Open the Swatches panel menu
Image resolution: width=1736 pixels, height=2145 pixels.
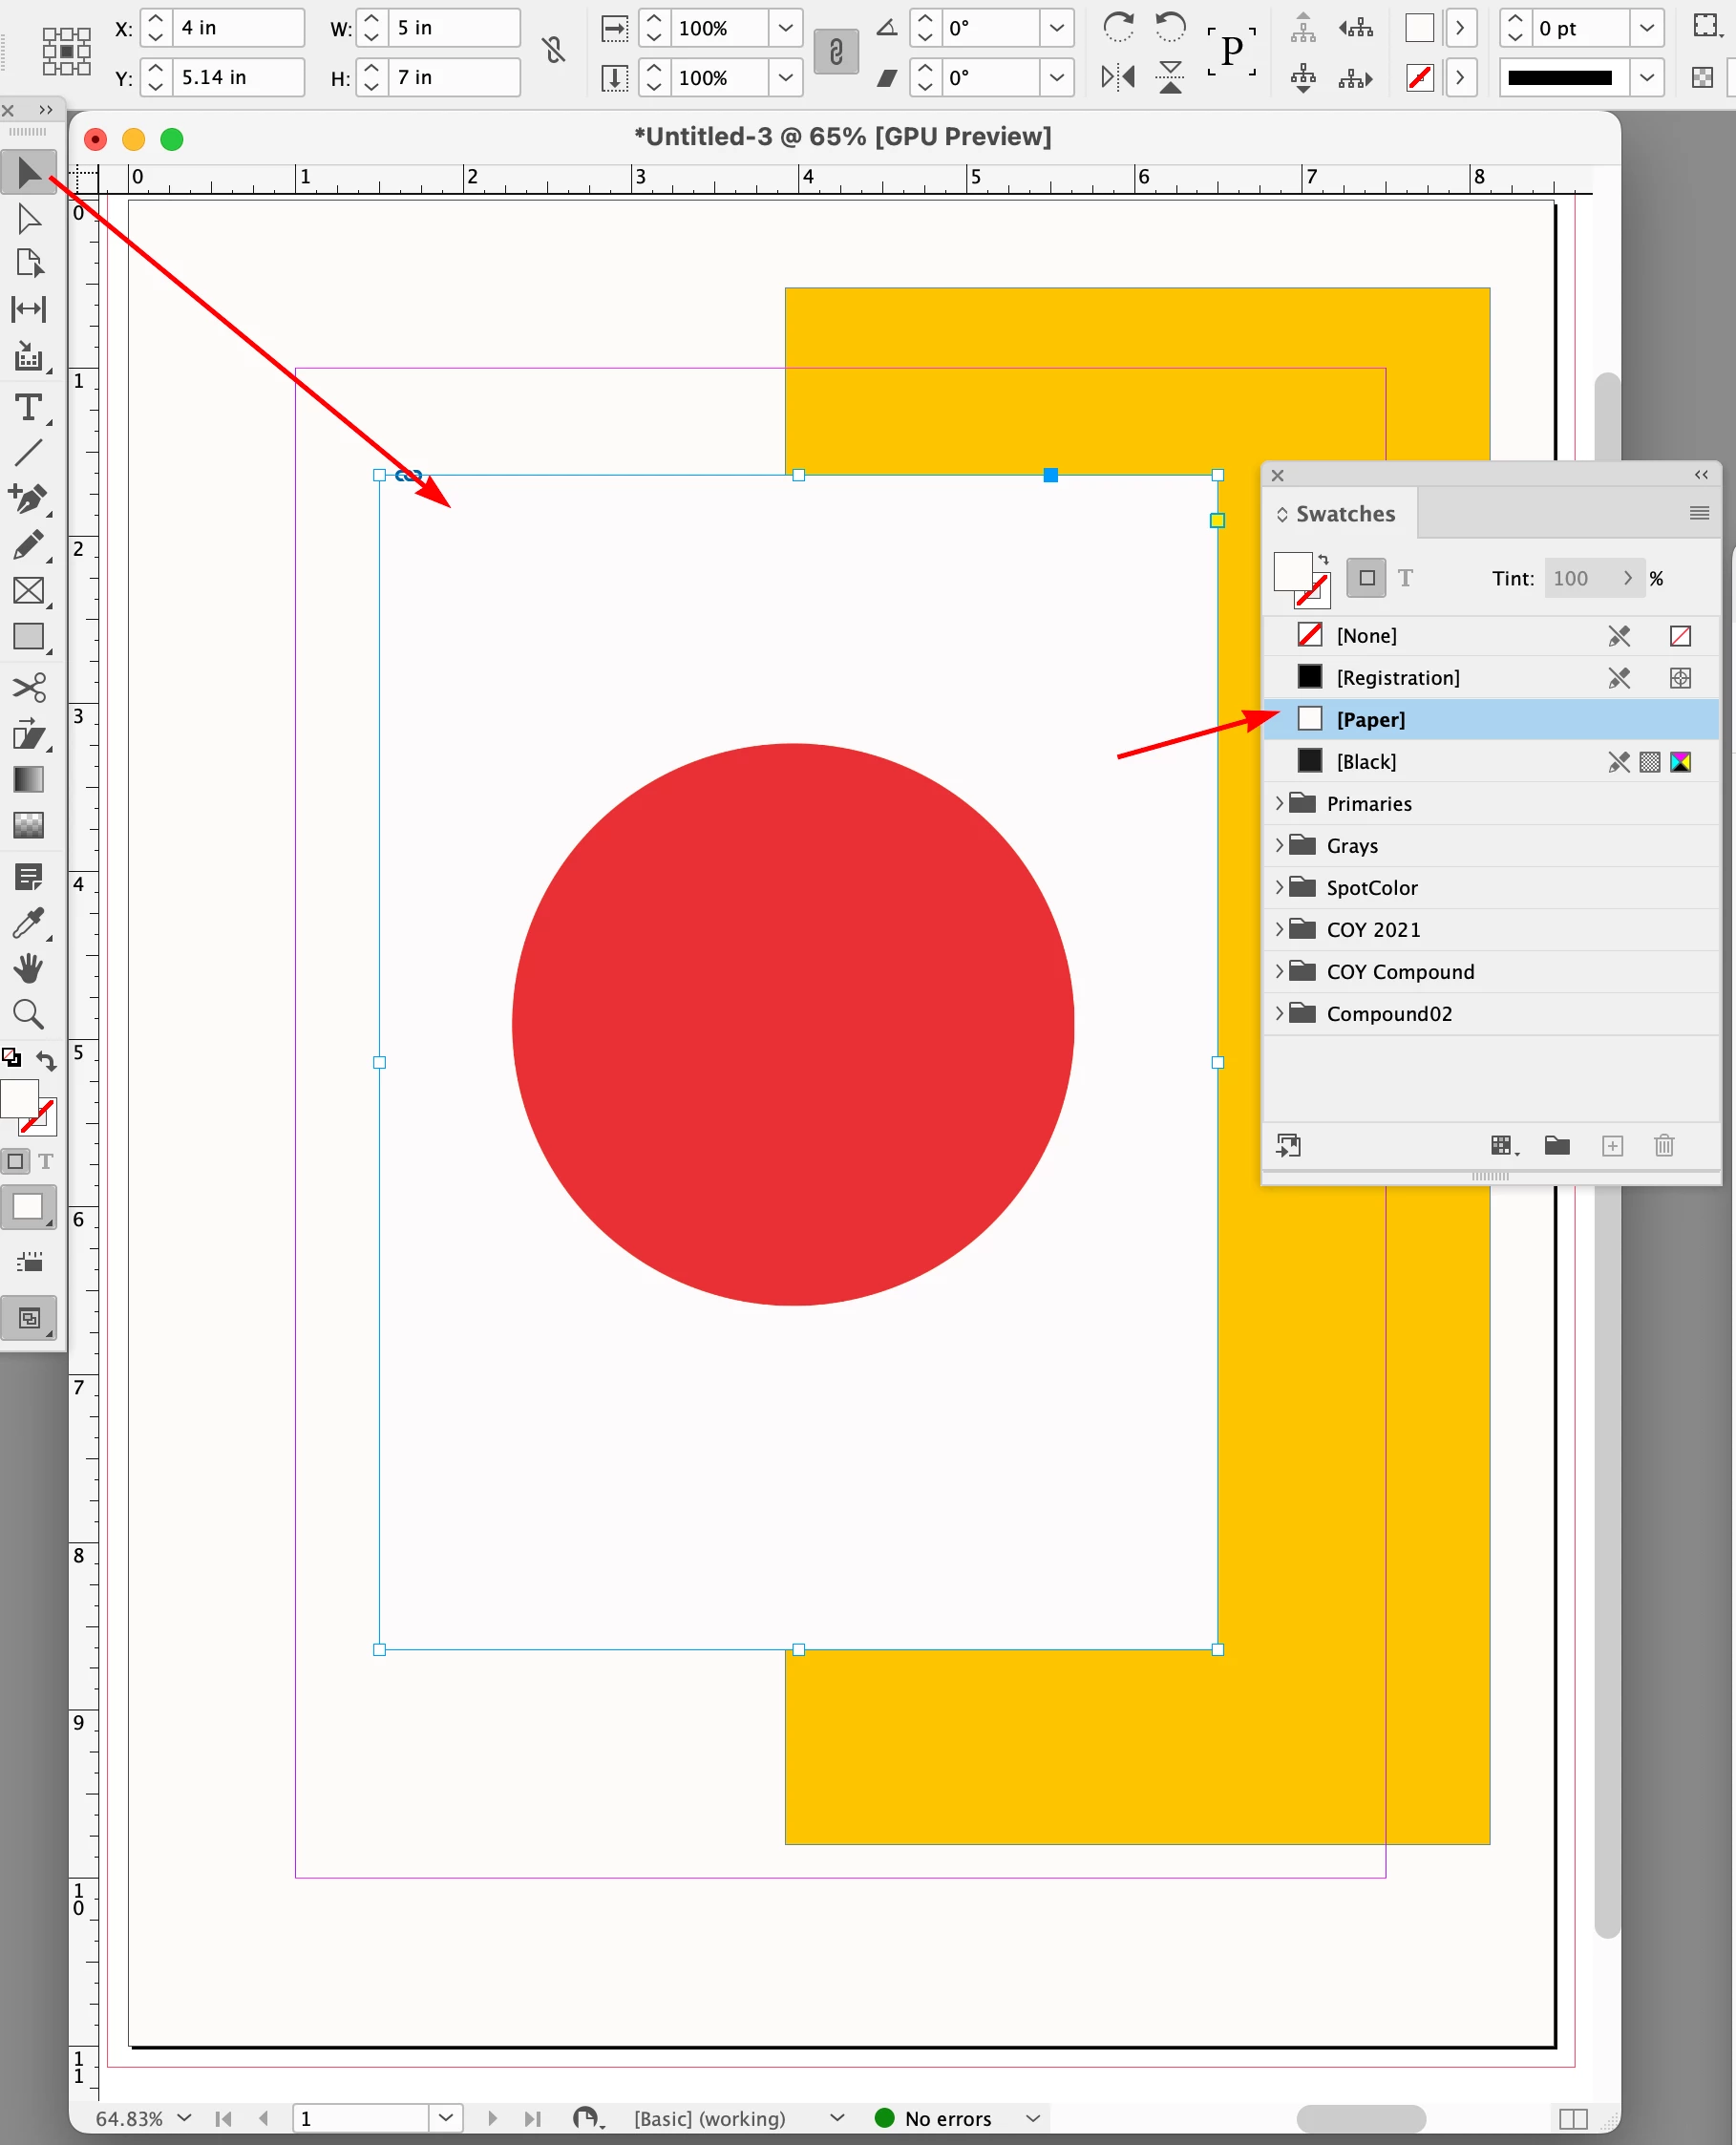coord(1699,513)
